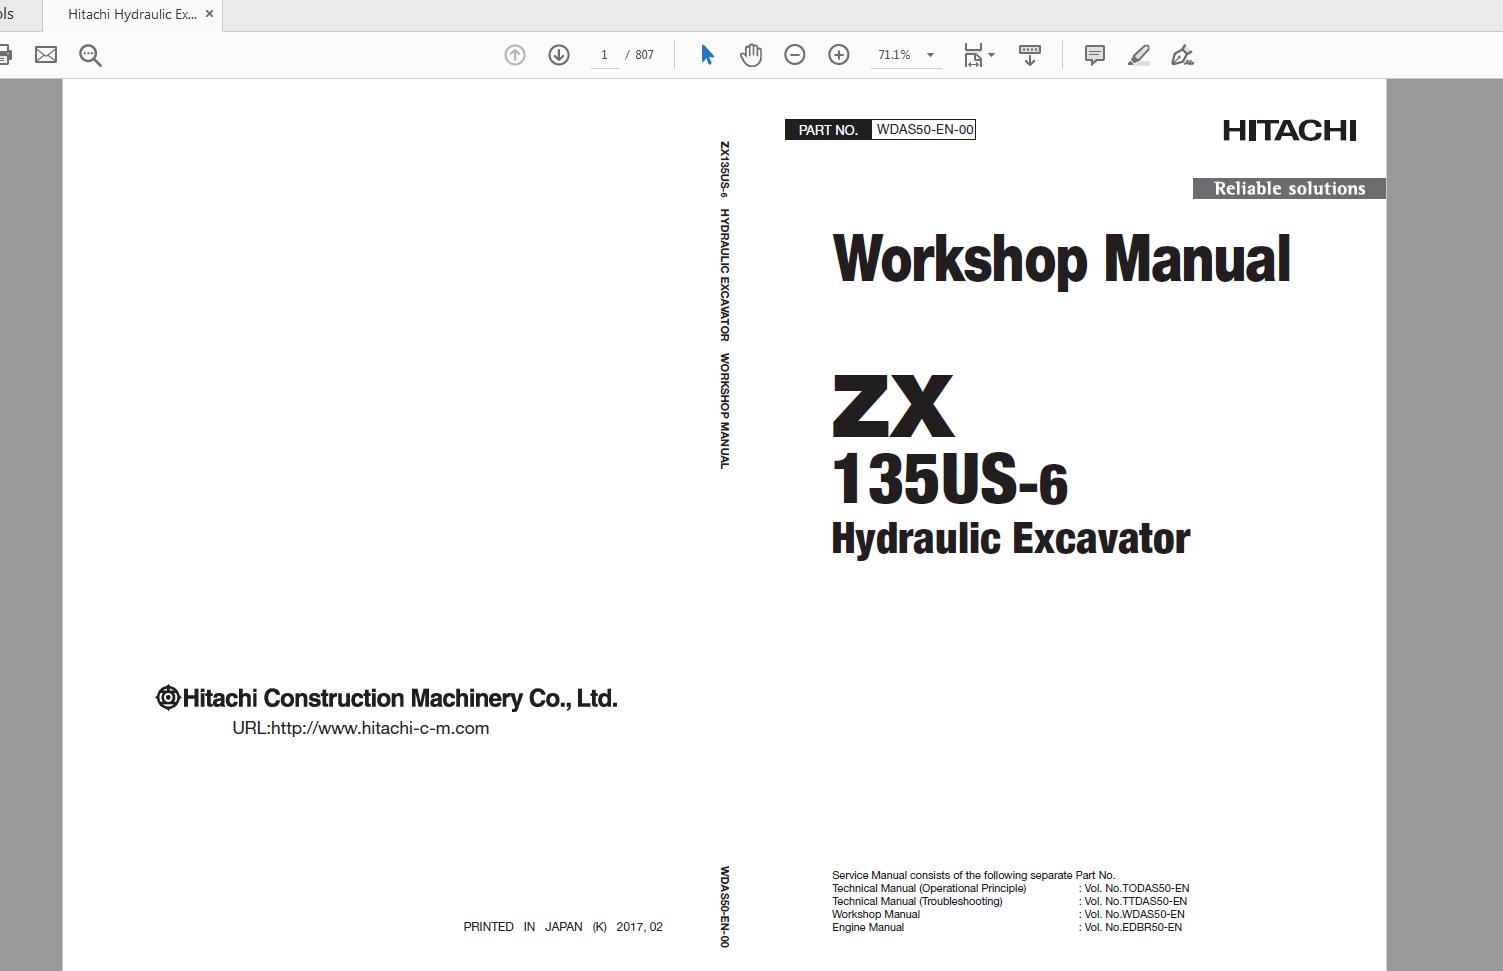The width and height of the screenshot is (1503, 971).
Task: Click the Workshop Manual heading
Action: 1061,259
